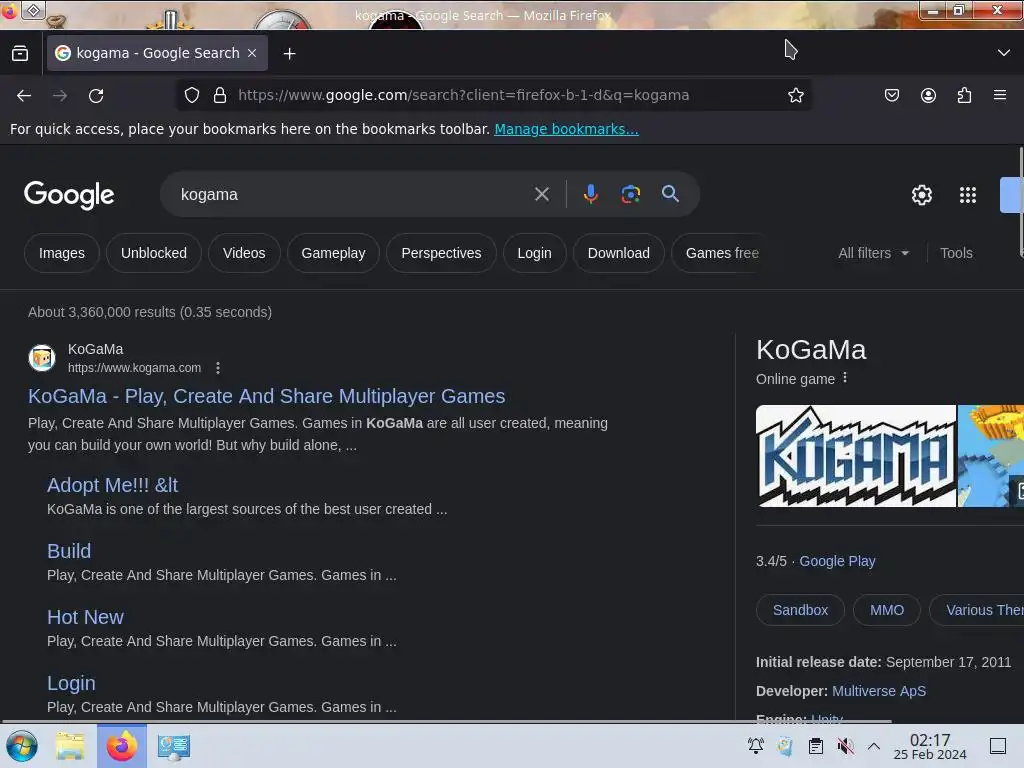1024x768 pixels.
Task: Open a new tab with the plus icon
Action: [x=289, y=54]
